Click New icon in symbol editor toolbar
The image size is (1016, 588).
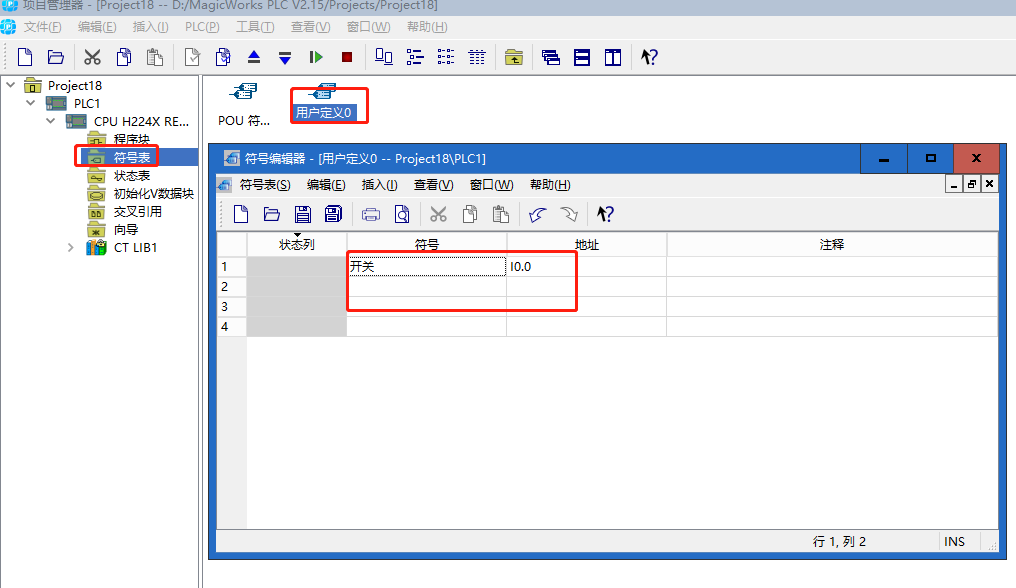click(240, 214)
